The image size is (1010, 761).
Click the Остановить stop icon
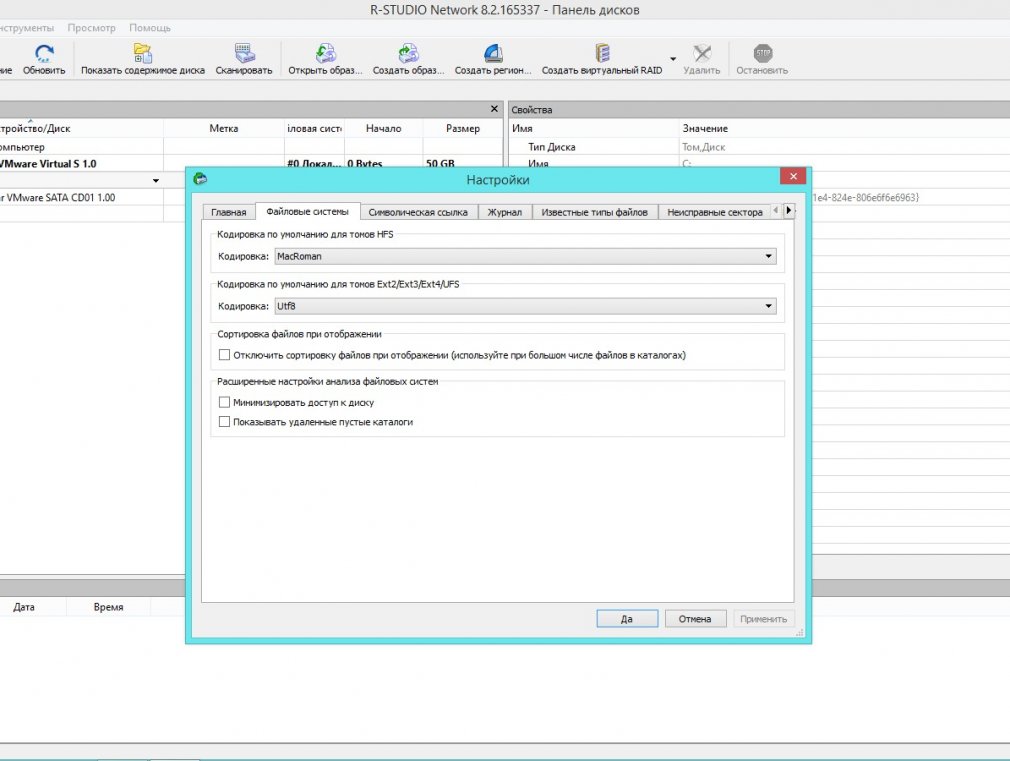click(x=762, y=53)
